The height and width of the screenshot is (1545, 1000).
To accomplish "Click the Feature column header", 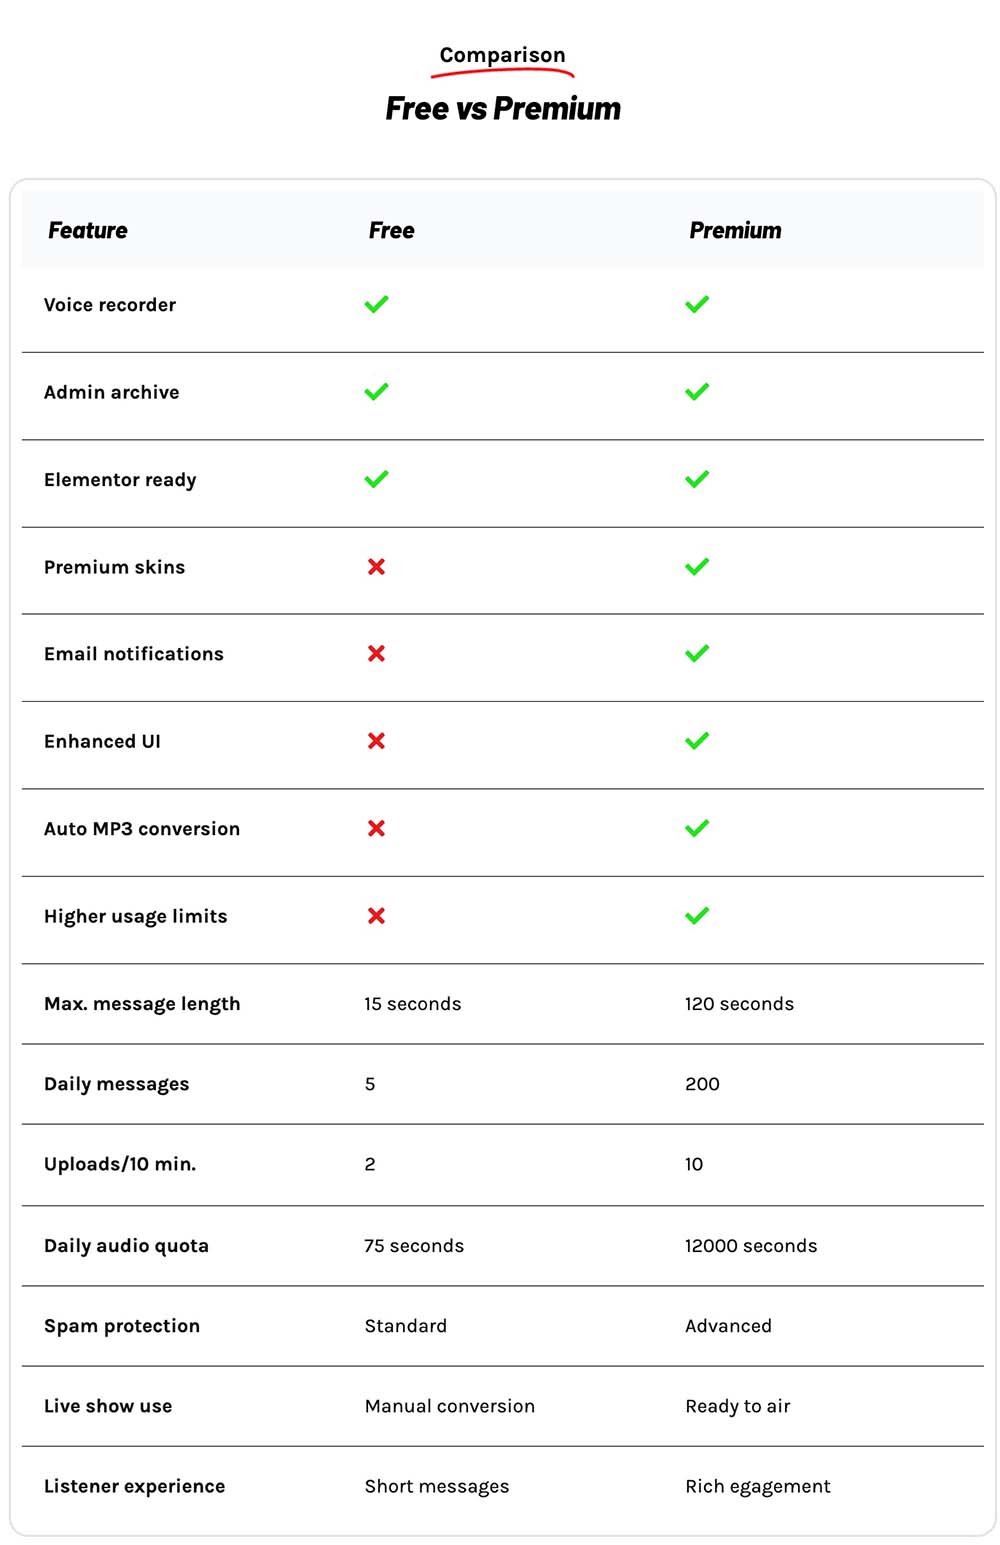I will [x=88, y=231].
